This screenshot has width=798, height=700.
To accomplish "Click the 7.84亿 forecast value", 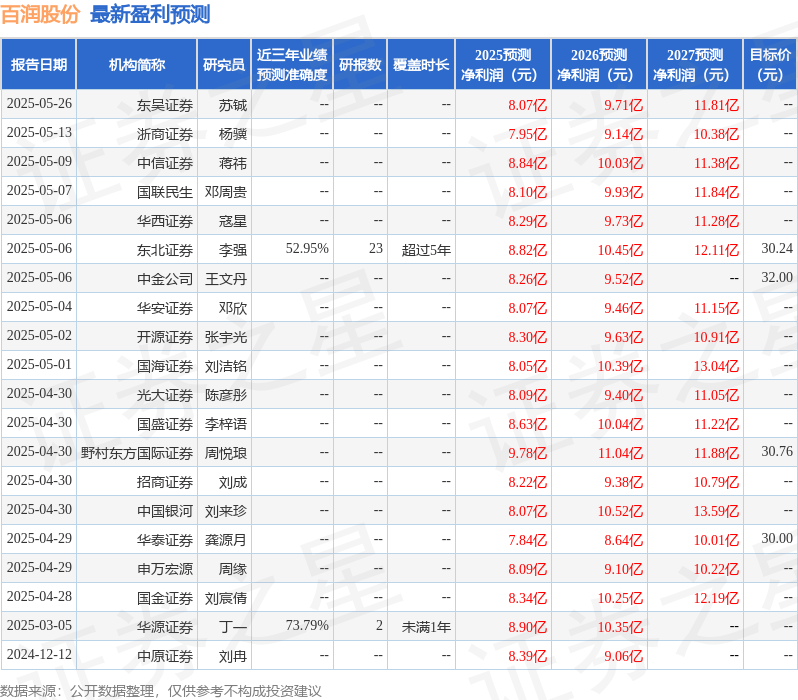I will [528, 541].
